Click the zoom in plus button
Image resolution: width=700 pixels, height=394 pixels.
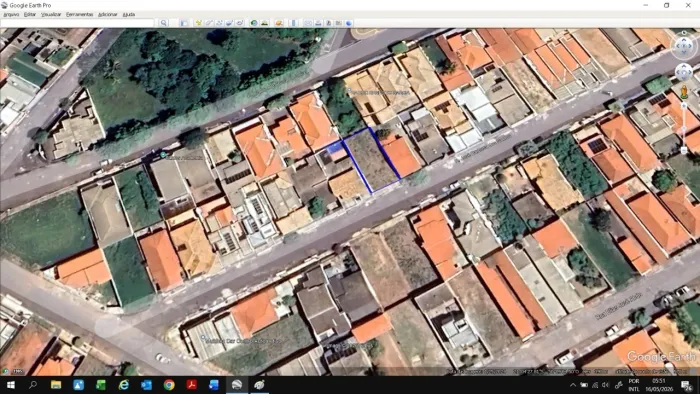pyautogui.click(x=684, y=105)
